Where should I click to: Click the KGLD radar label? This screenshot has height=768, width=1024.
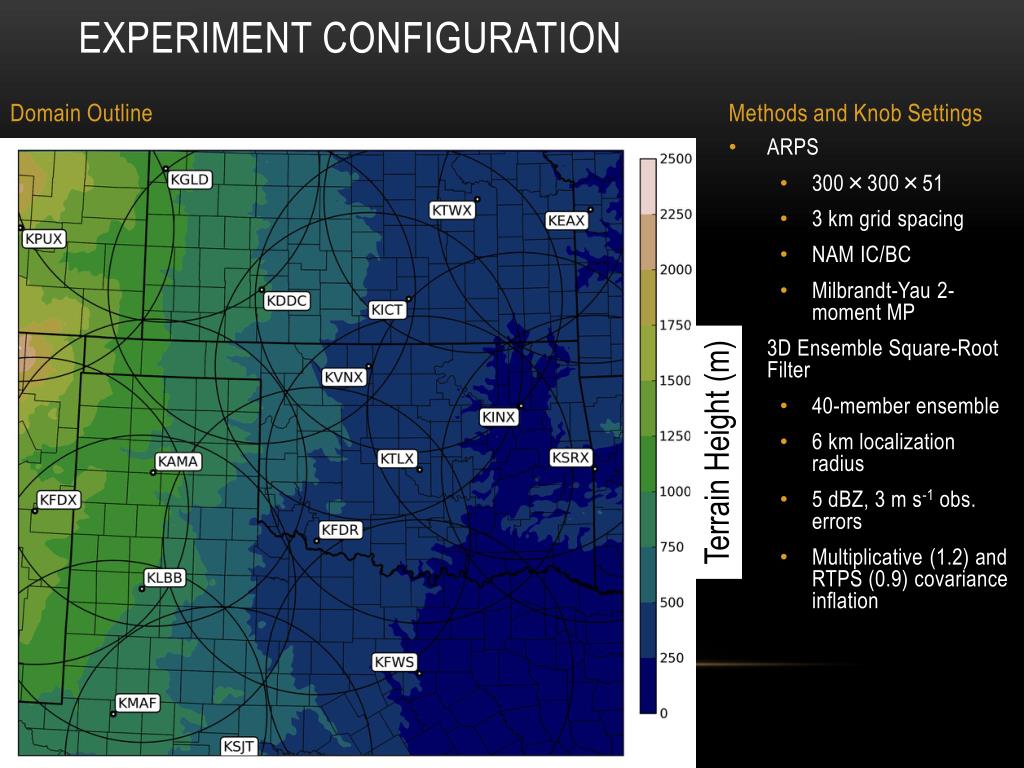point(189,180)
